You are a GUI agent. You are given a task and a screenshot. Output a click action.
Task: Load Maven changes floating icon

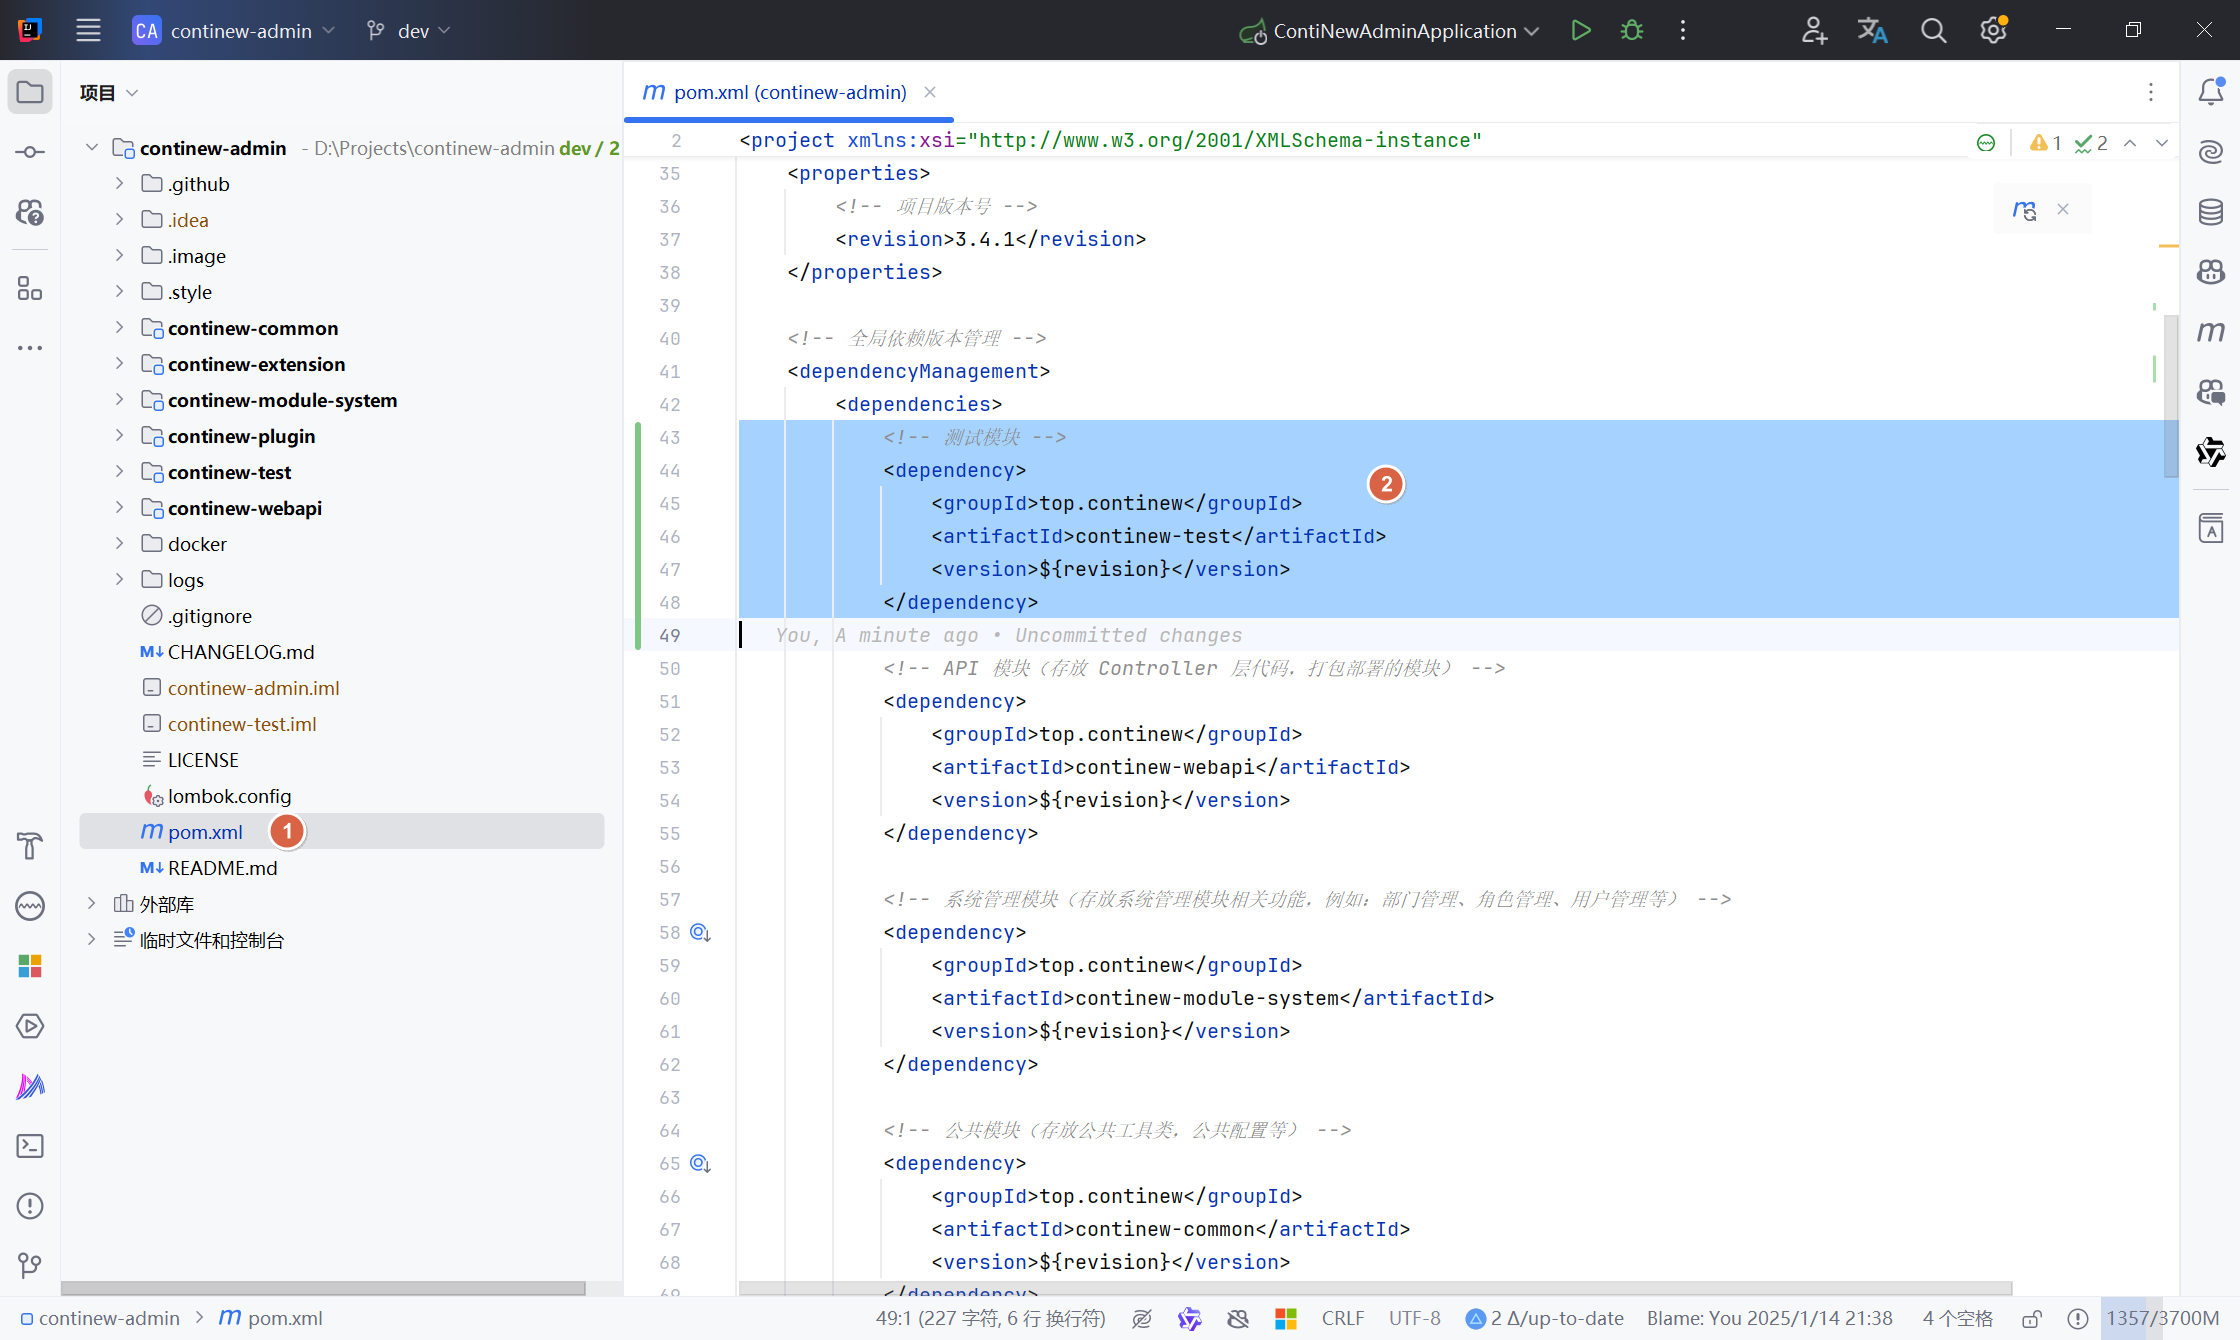[2024, 210]
